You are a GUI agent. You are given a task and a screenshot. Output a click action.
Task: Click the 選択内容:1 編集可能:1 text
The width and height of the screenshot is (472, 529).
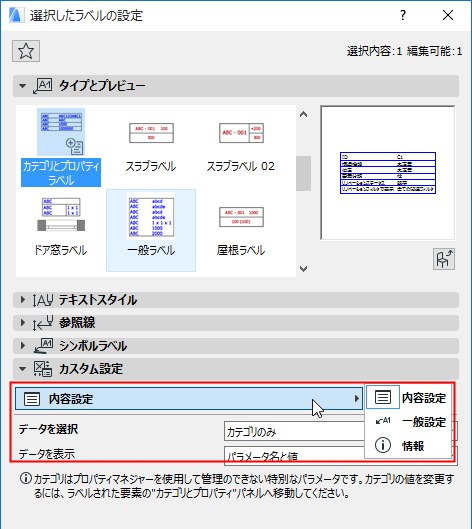405,51
